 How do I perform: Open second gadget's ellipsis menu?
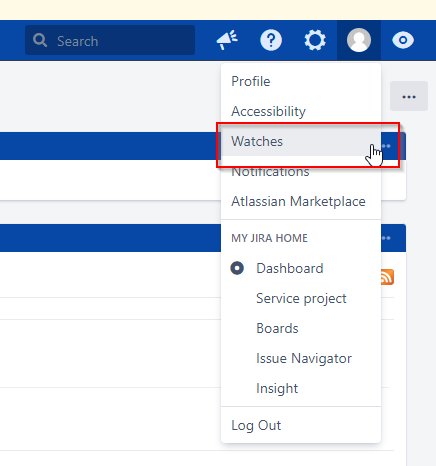pyautogui.click(x=386, y=238)
